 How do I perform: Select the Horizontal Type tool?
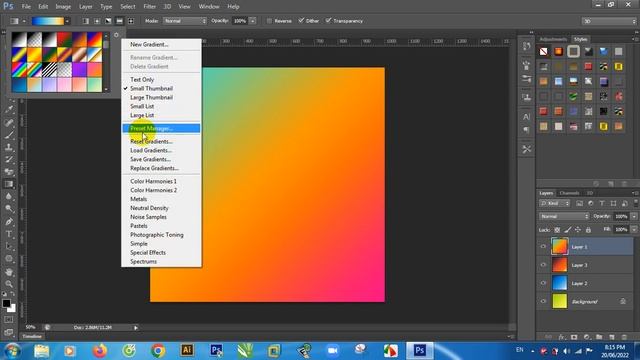pos(9,234)
